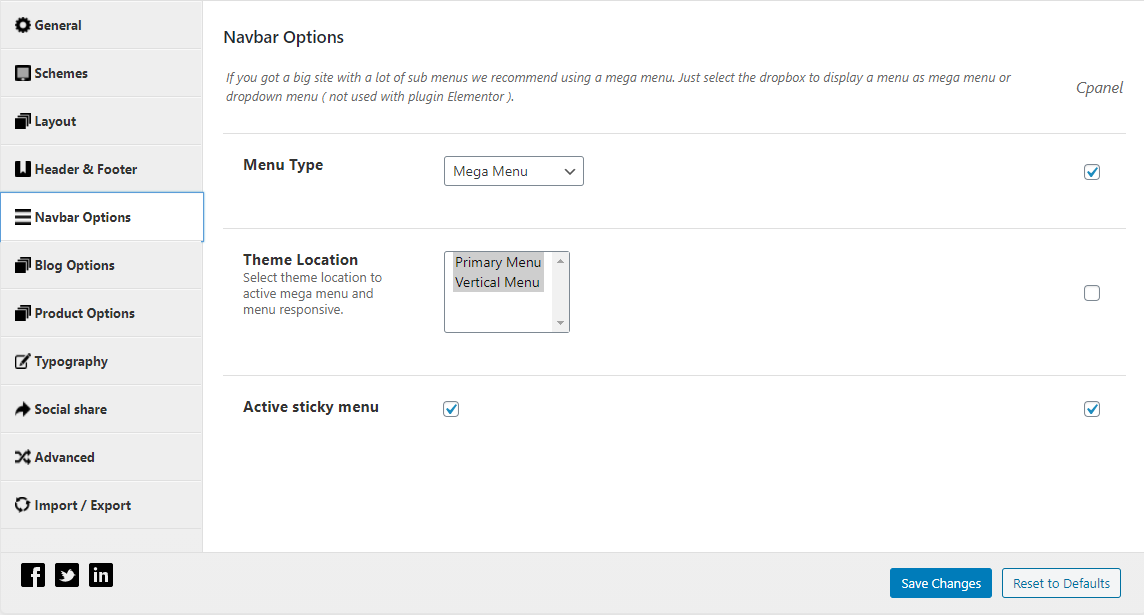This screenshot has height=615, width=1144.
Task: Open Header & Footer settings tab
Action: point(101,169)
